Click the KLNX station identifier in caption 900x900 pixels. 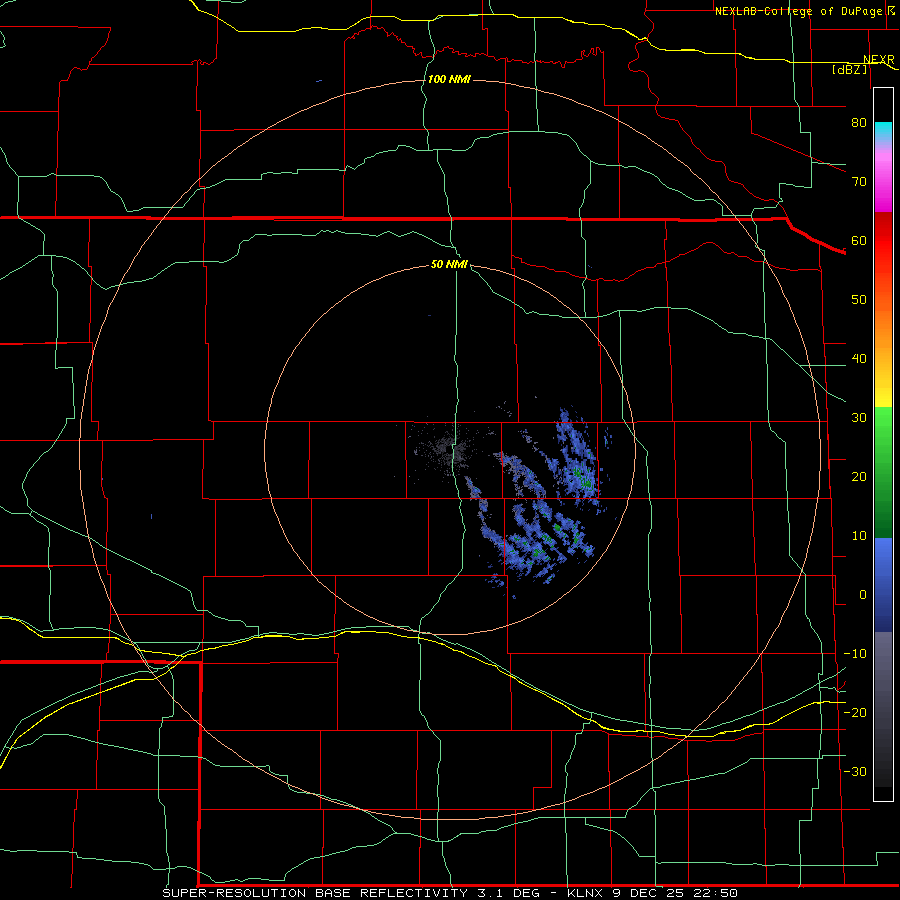click(x=585, y=893)
